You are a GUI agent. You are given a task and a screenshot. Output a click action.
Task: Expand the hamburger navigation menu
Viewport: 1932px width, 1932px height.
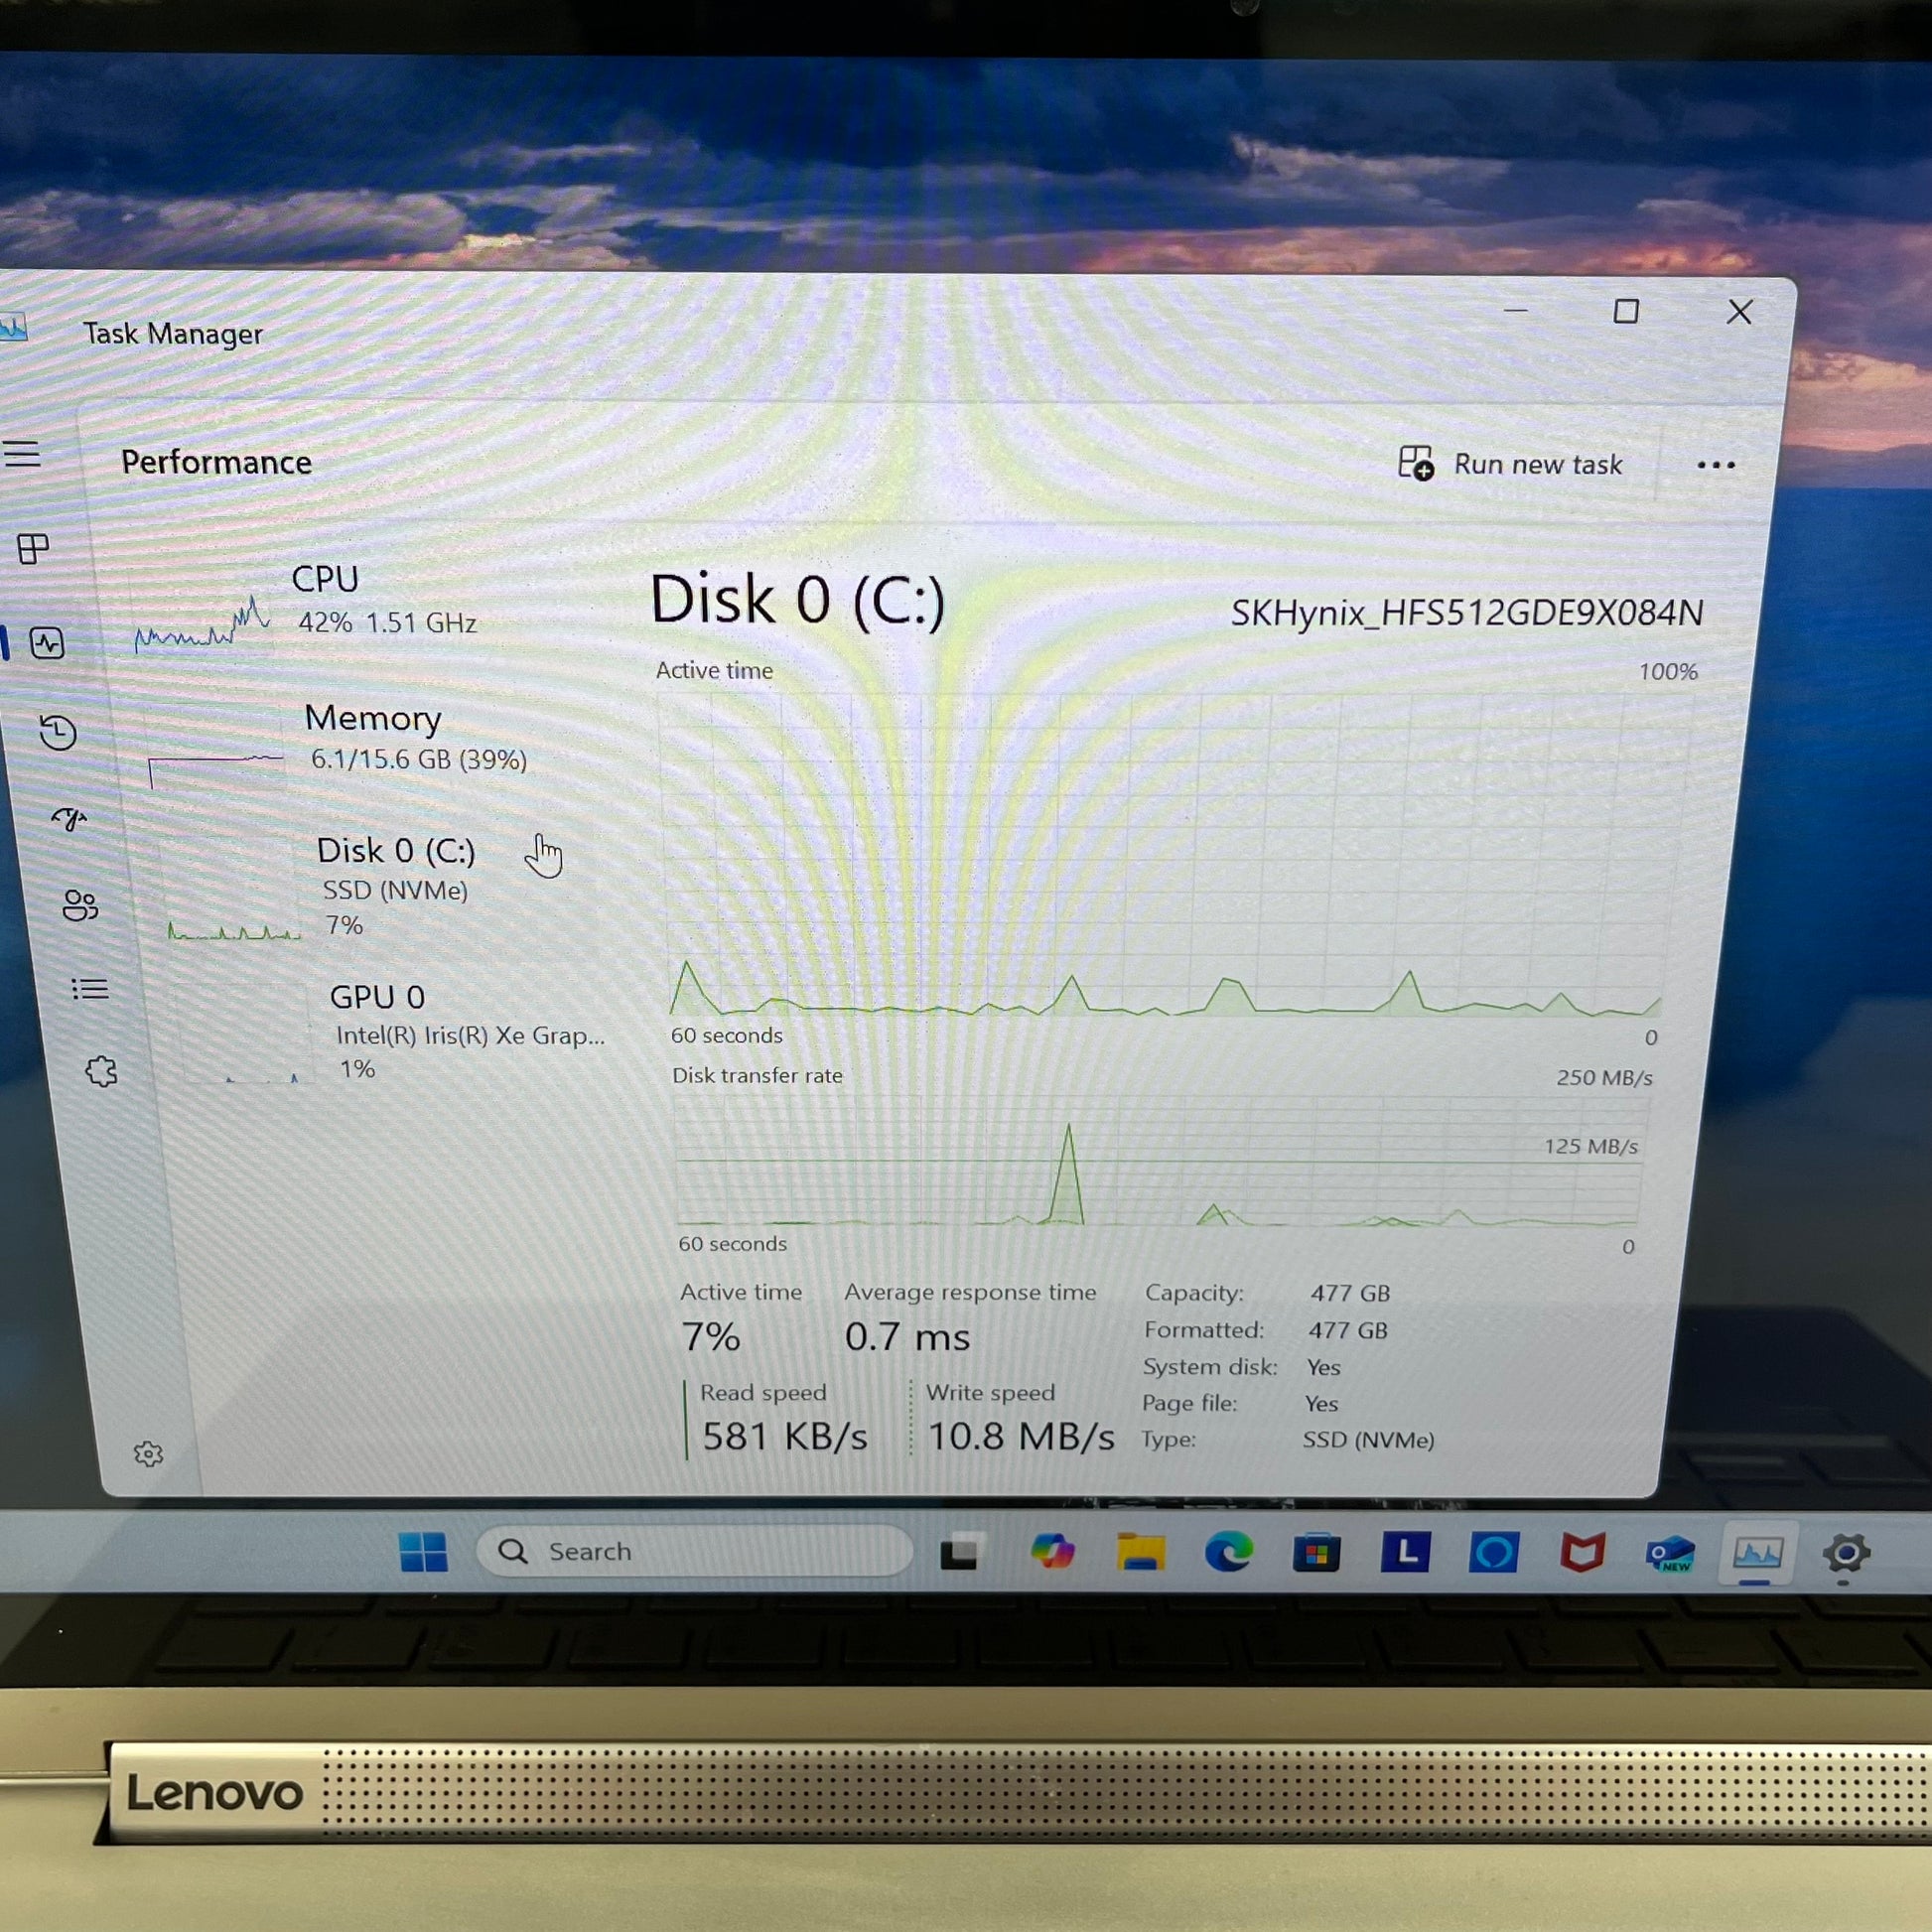click(x=22, y=455)
